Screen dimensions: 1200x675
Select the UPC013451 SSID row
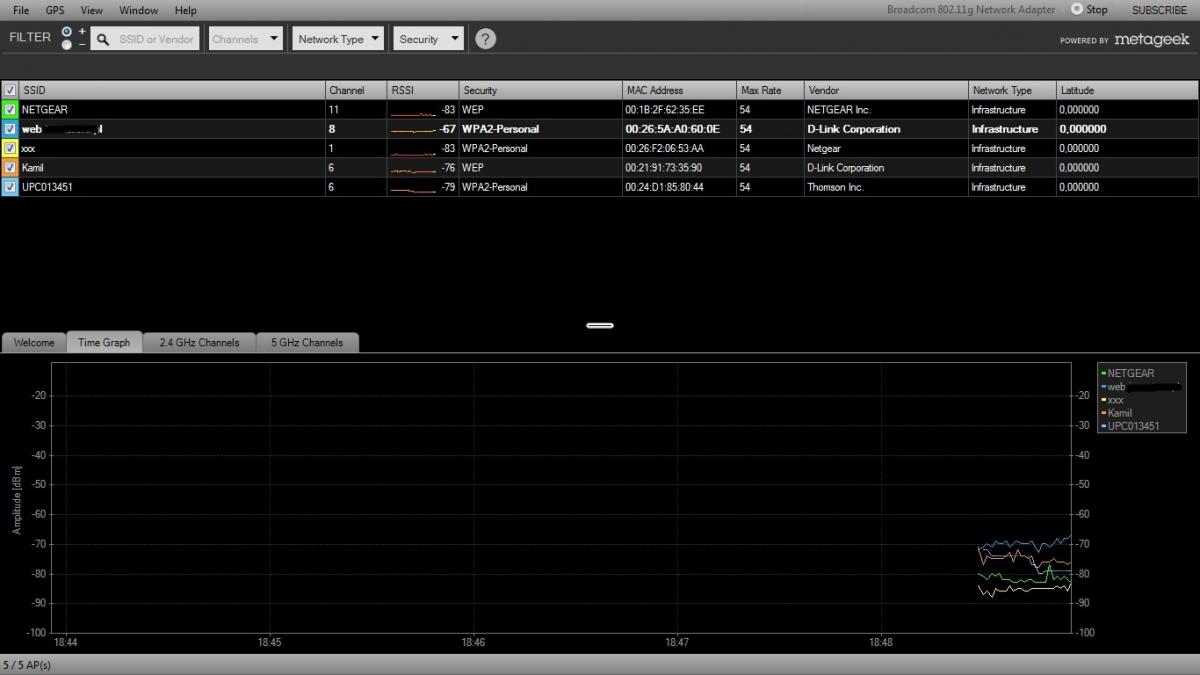pos(600,187)
